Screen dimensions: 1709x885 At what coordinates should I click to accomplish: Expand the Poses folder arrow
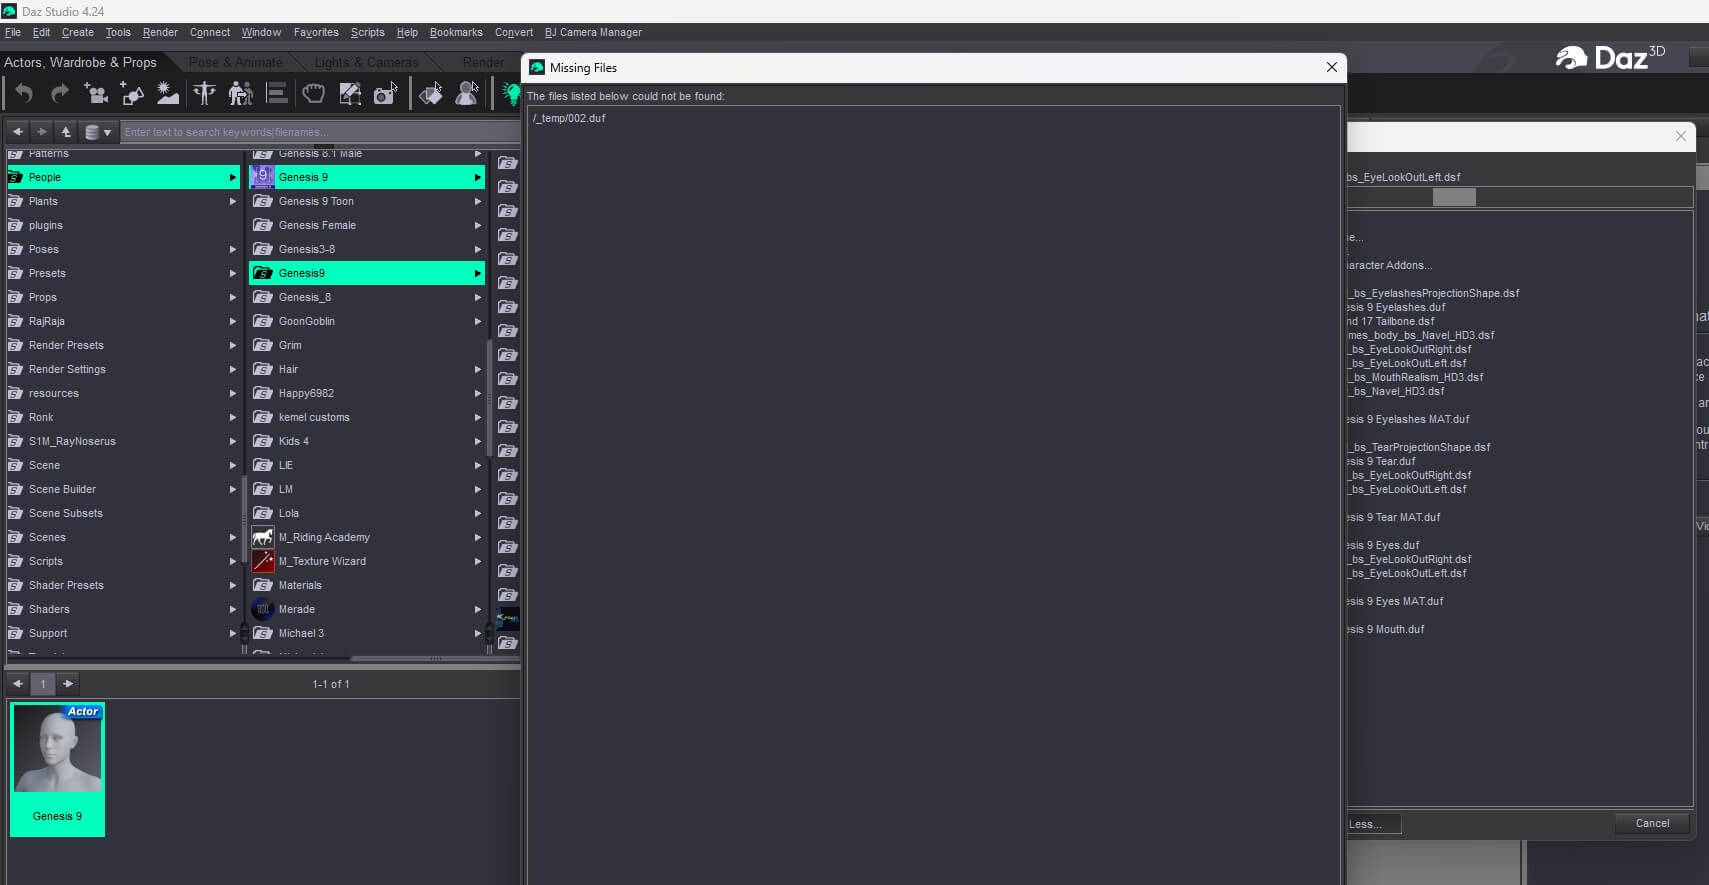click(x=233, y=249)
